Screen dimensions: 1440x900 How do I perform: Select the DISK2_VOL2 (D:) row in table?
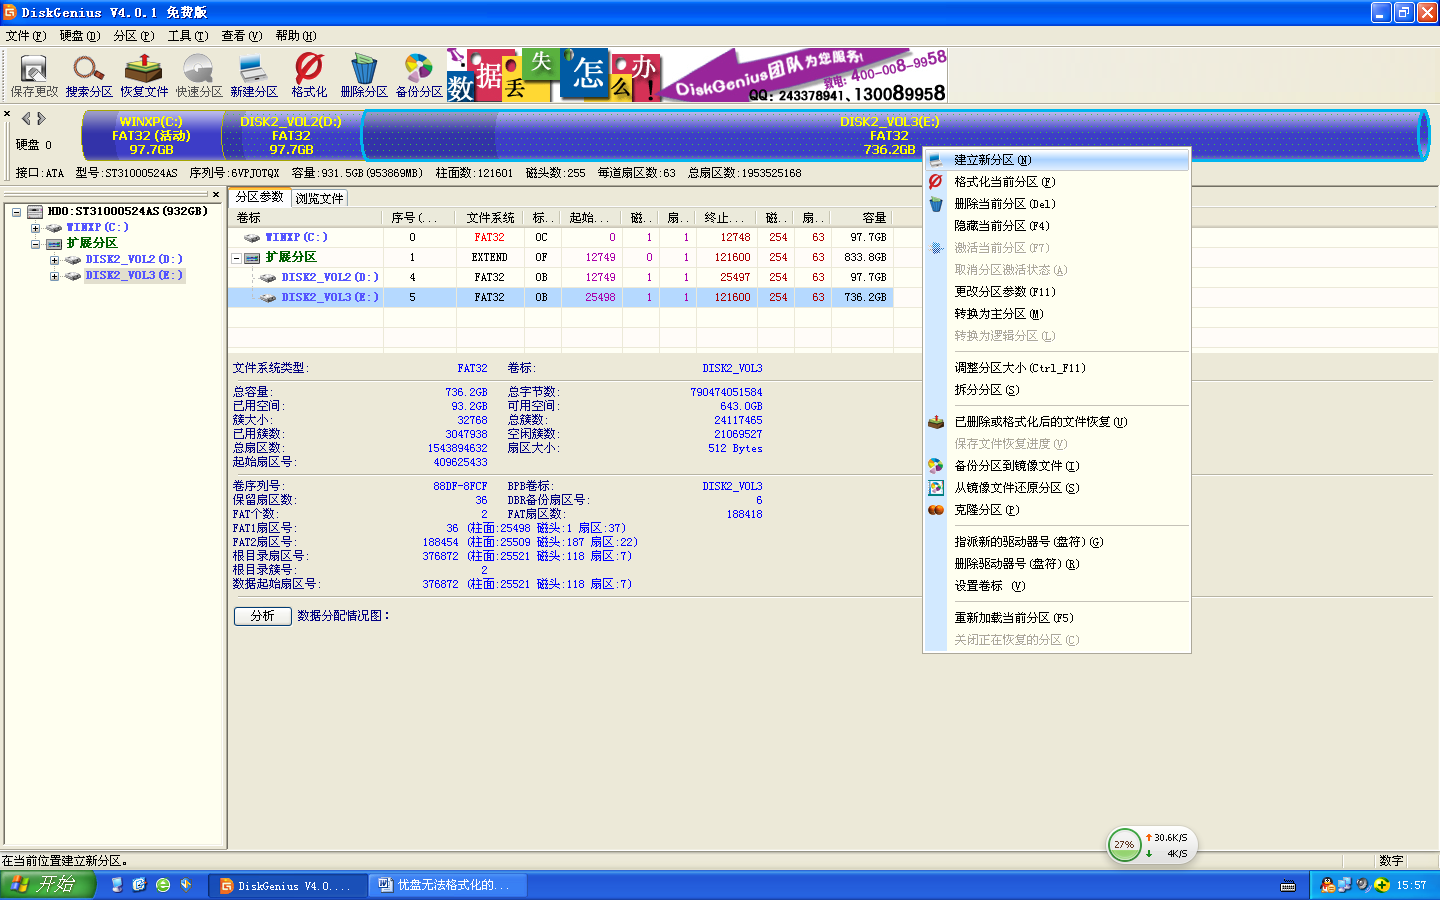click(x=329, y=277)
